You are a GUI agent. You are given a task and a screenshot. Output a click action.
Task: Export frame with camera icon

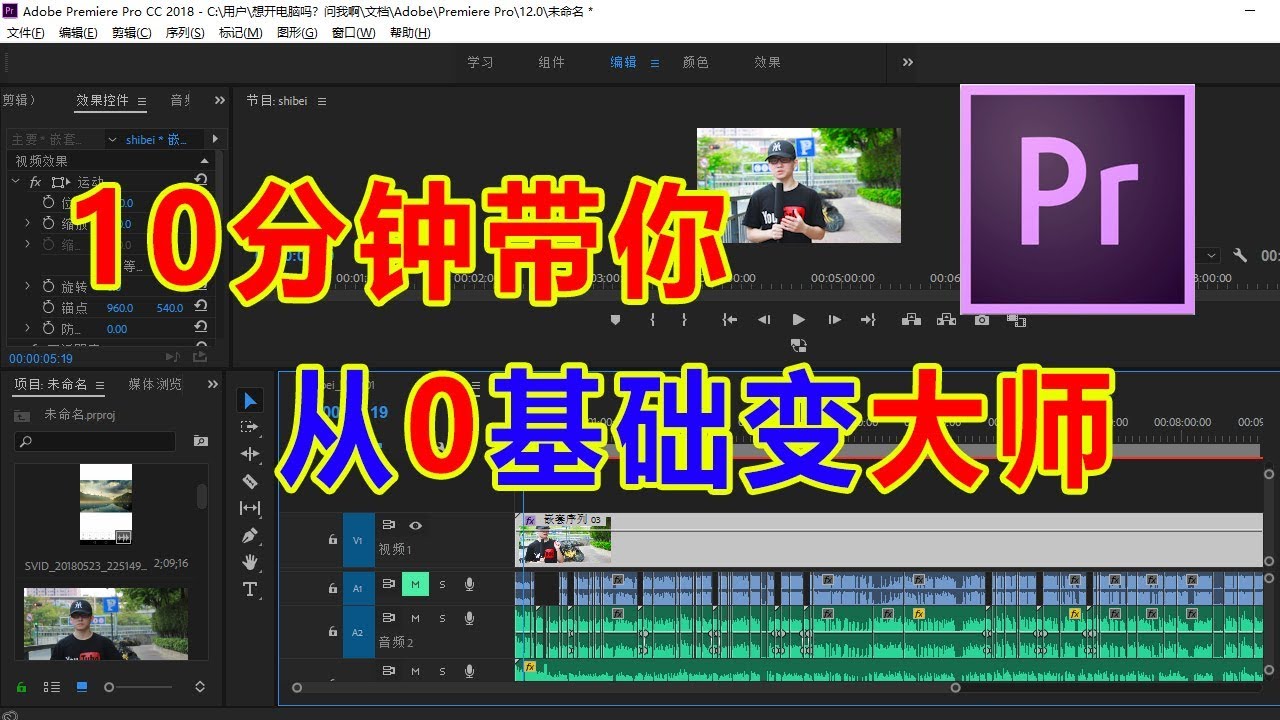[x=982, y=320]
